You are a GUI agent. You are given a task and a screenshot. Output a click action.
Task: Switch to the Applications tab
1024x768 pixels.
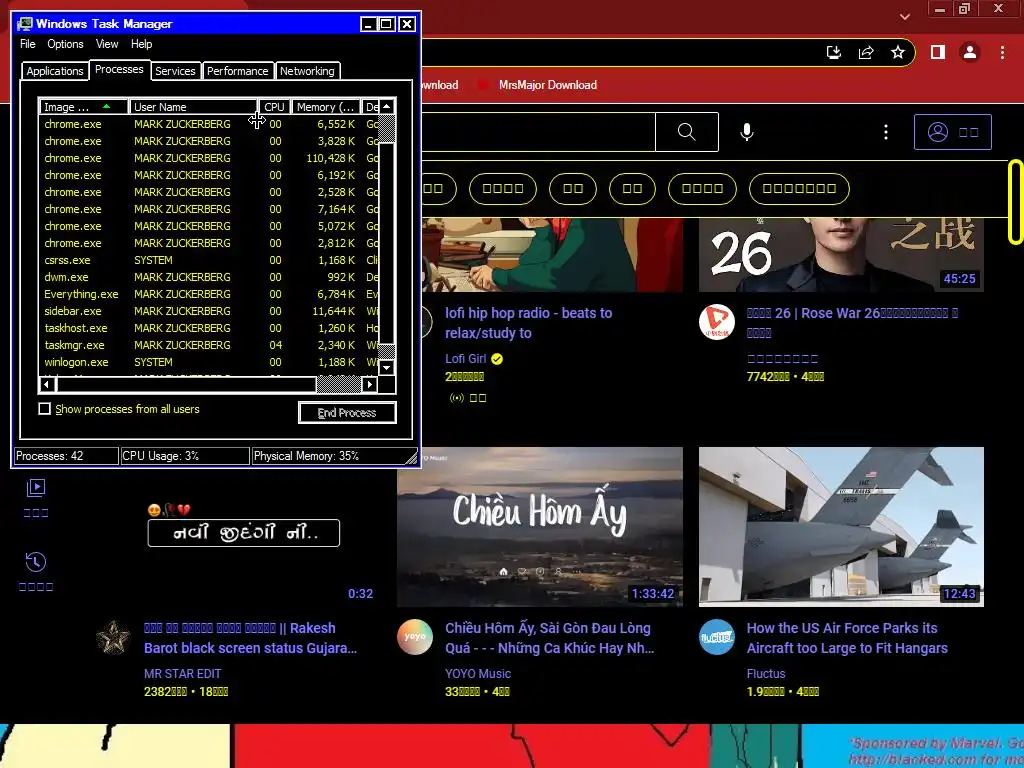coord(55,71)
